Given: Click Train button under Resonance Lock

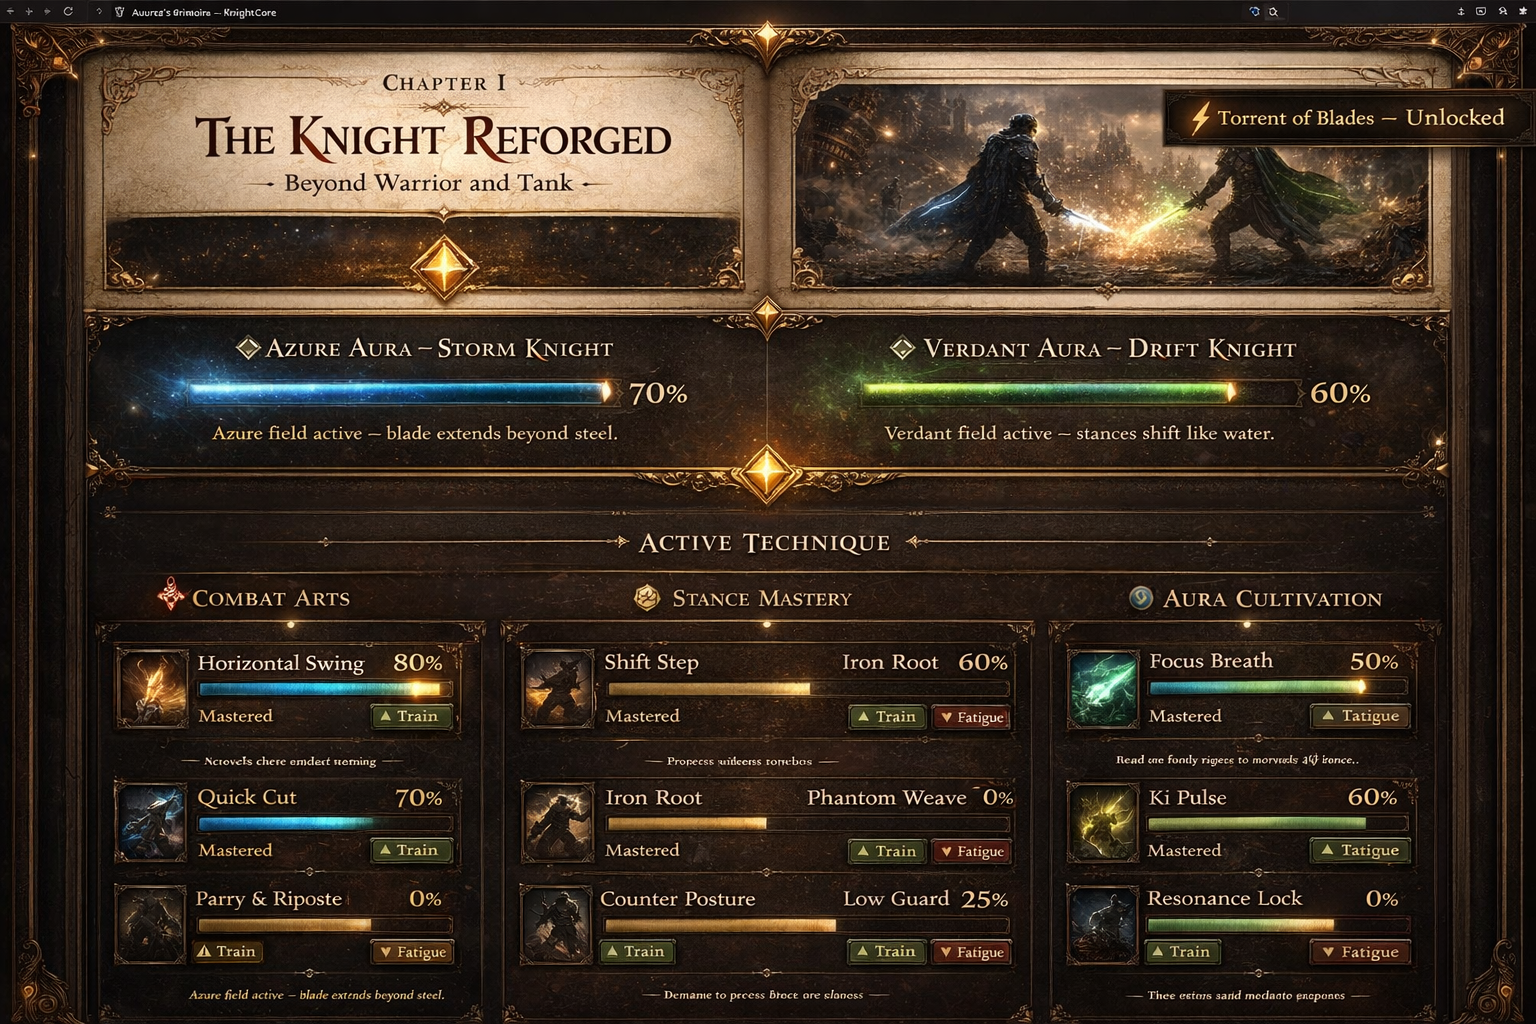Looking at the screenshot, I should (1180, 952).
